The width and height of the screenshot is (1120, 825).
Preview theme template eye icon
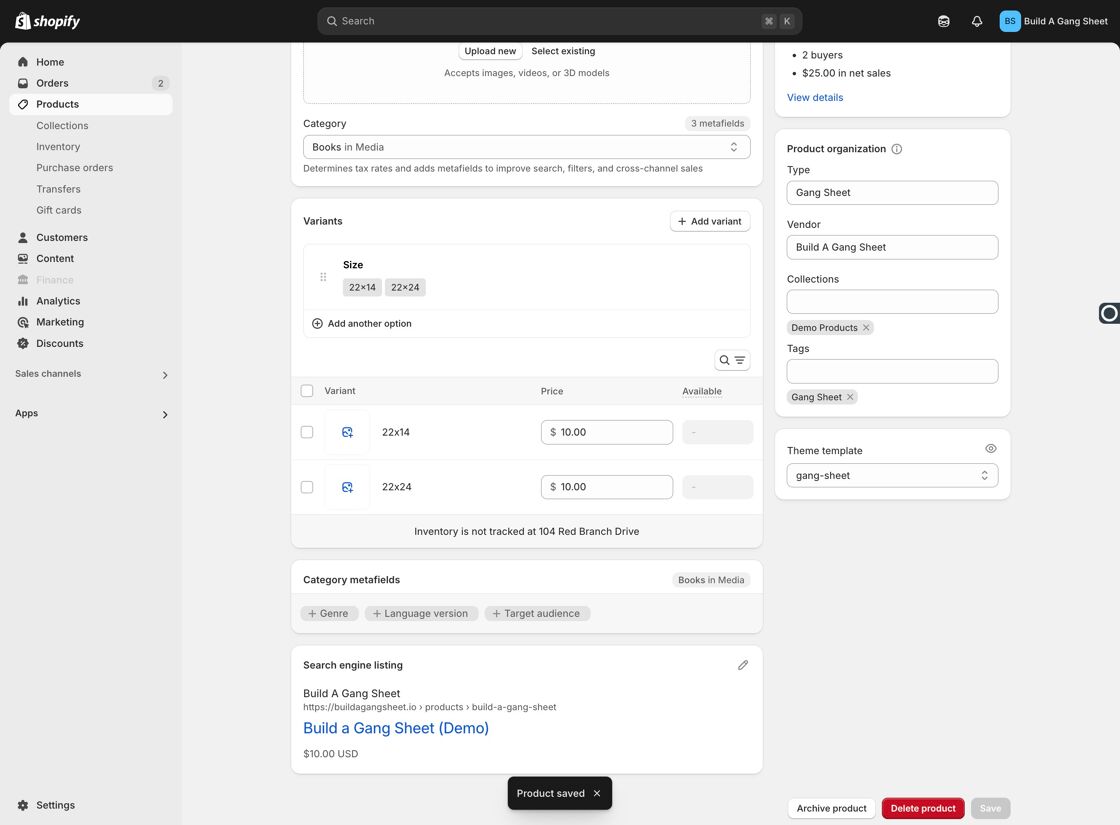click(x=991, y=449)
